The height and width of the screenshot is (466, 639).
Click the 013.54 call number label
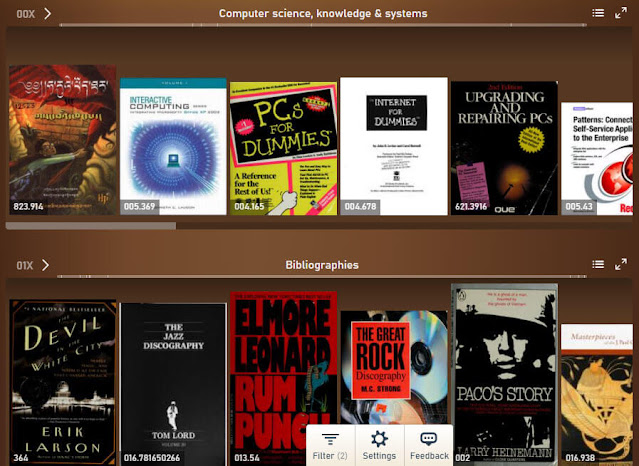(x=247, y=458)
